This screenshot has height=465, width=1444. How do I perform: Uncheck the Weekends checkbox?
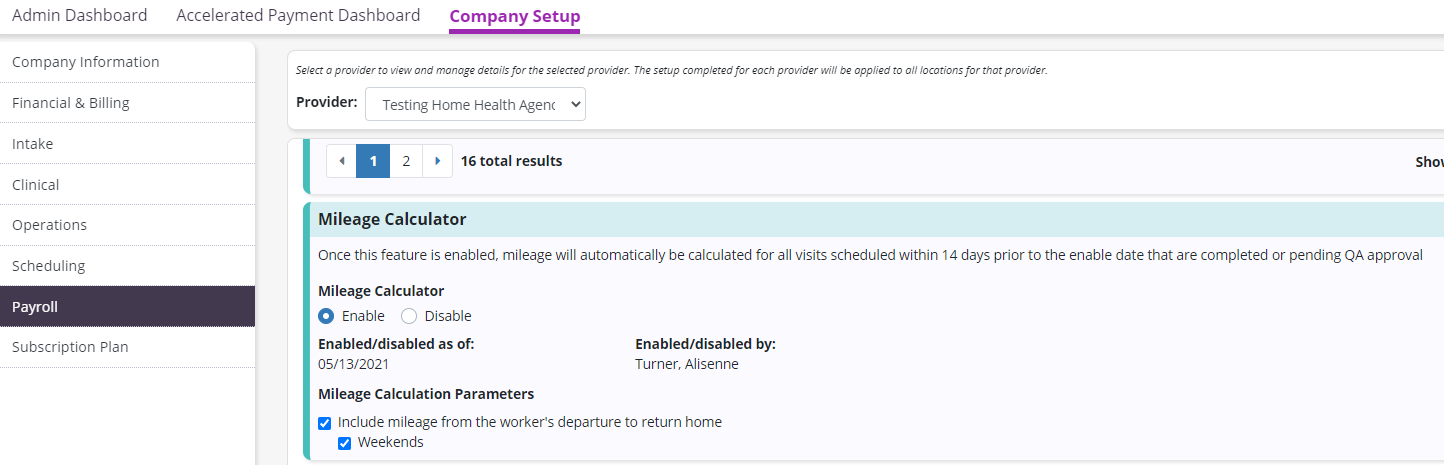tap(345, 443)
